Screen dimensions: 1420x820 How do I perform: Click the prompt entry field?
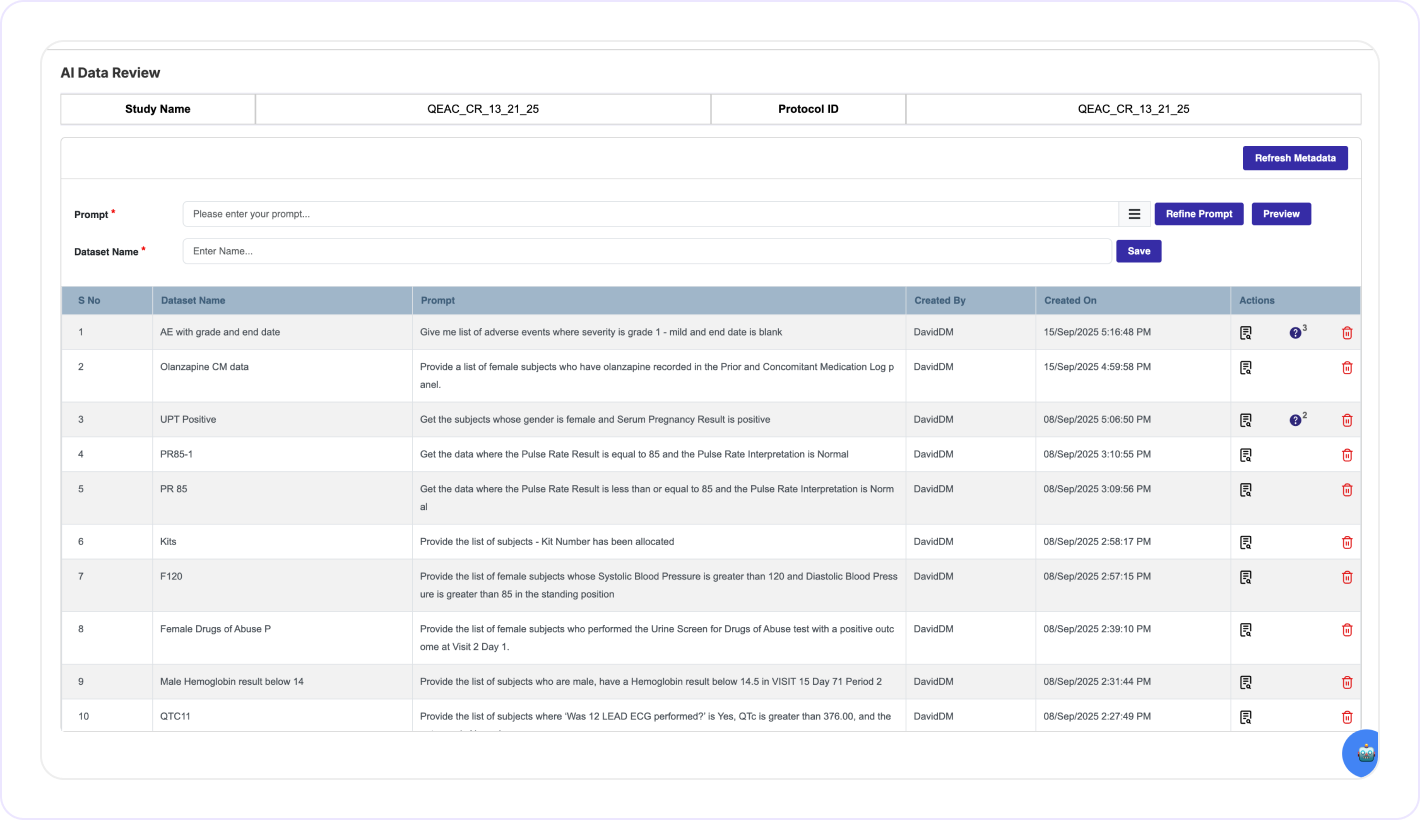pos(650,213)
